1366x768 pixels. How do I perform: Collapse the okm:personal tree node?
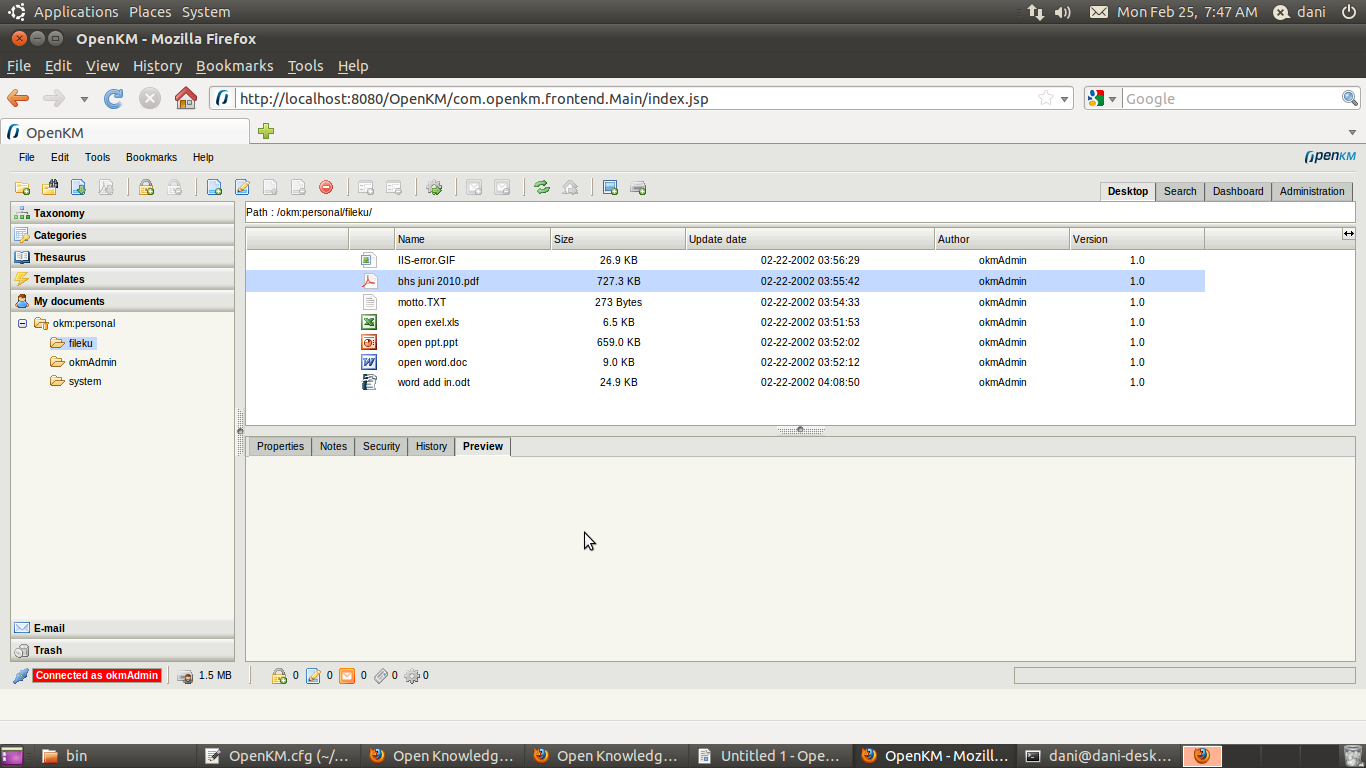(x=22, y=323)
